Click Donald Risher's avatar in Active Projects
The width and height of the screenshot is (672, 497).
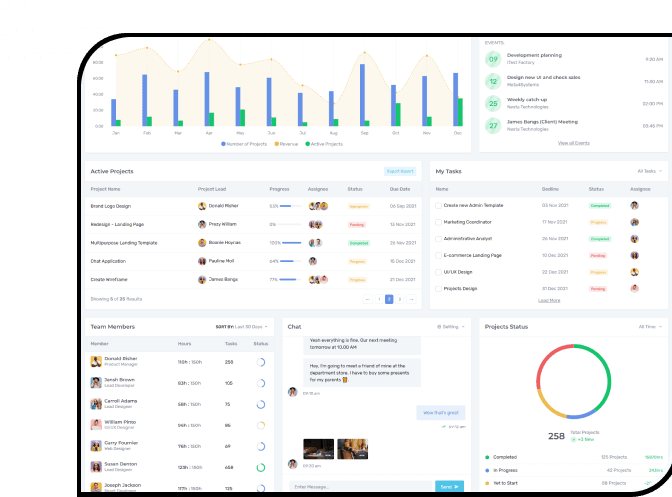pos(202,206)
